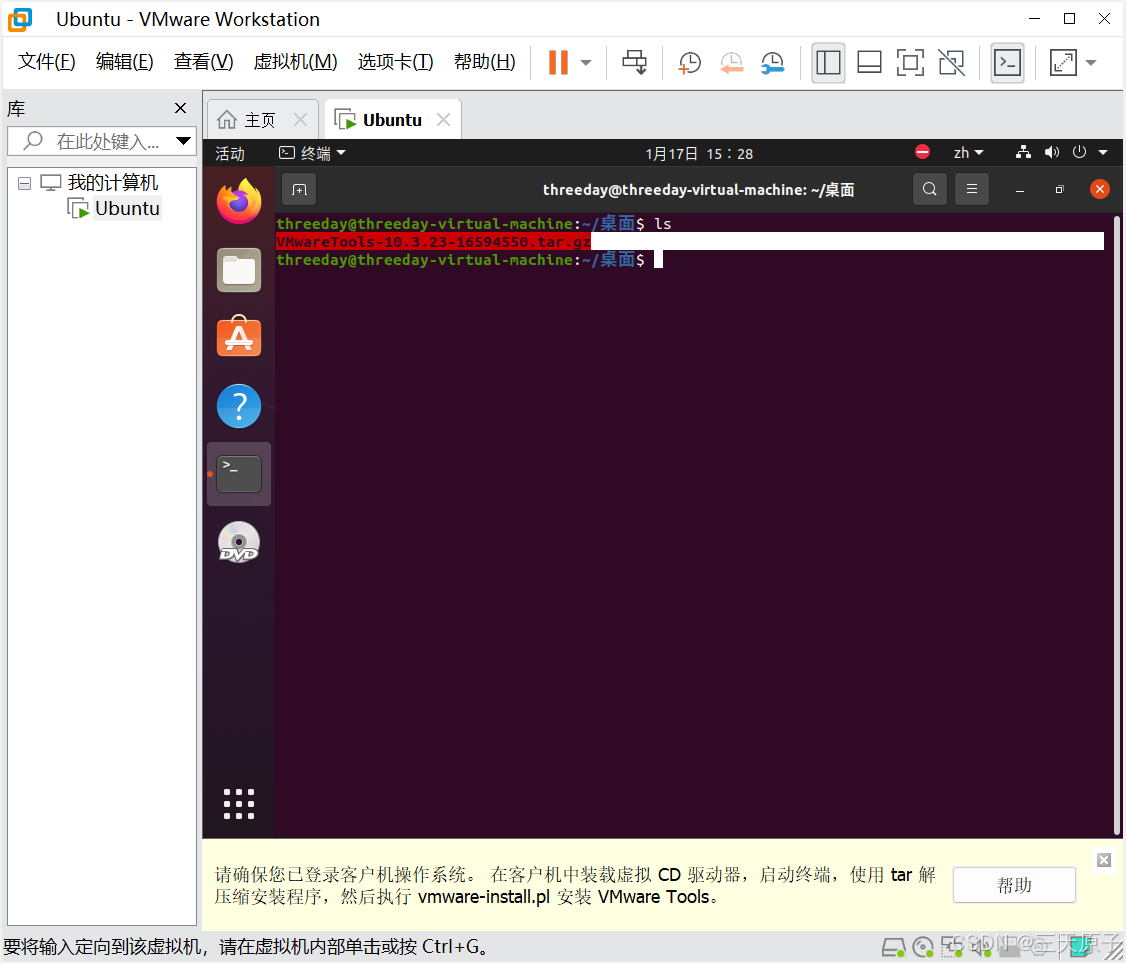This screenshot has height=963, width=1126.
Task: Toggle the thumbnail bar display
Action: coord(869,62)
